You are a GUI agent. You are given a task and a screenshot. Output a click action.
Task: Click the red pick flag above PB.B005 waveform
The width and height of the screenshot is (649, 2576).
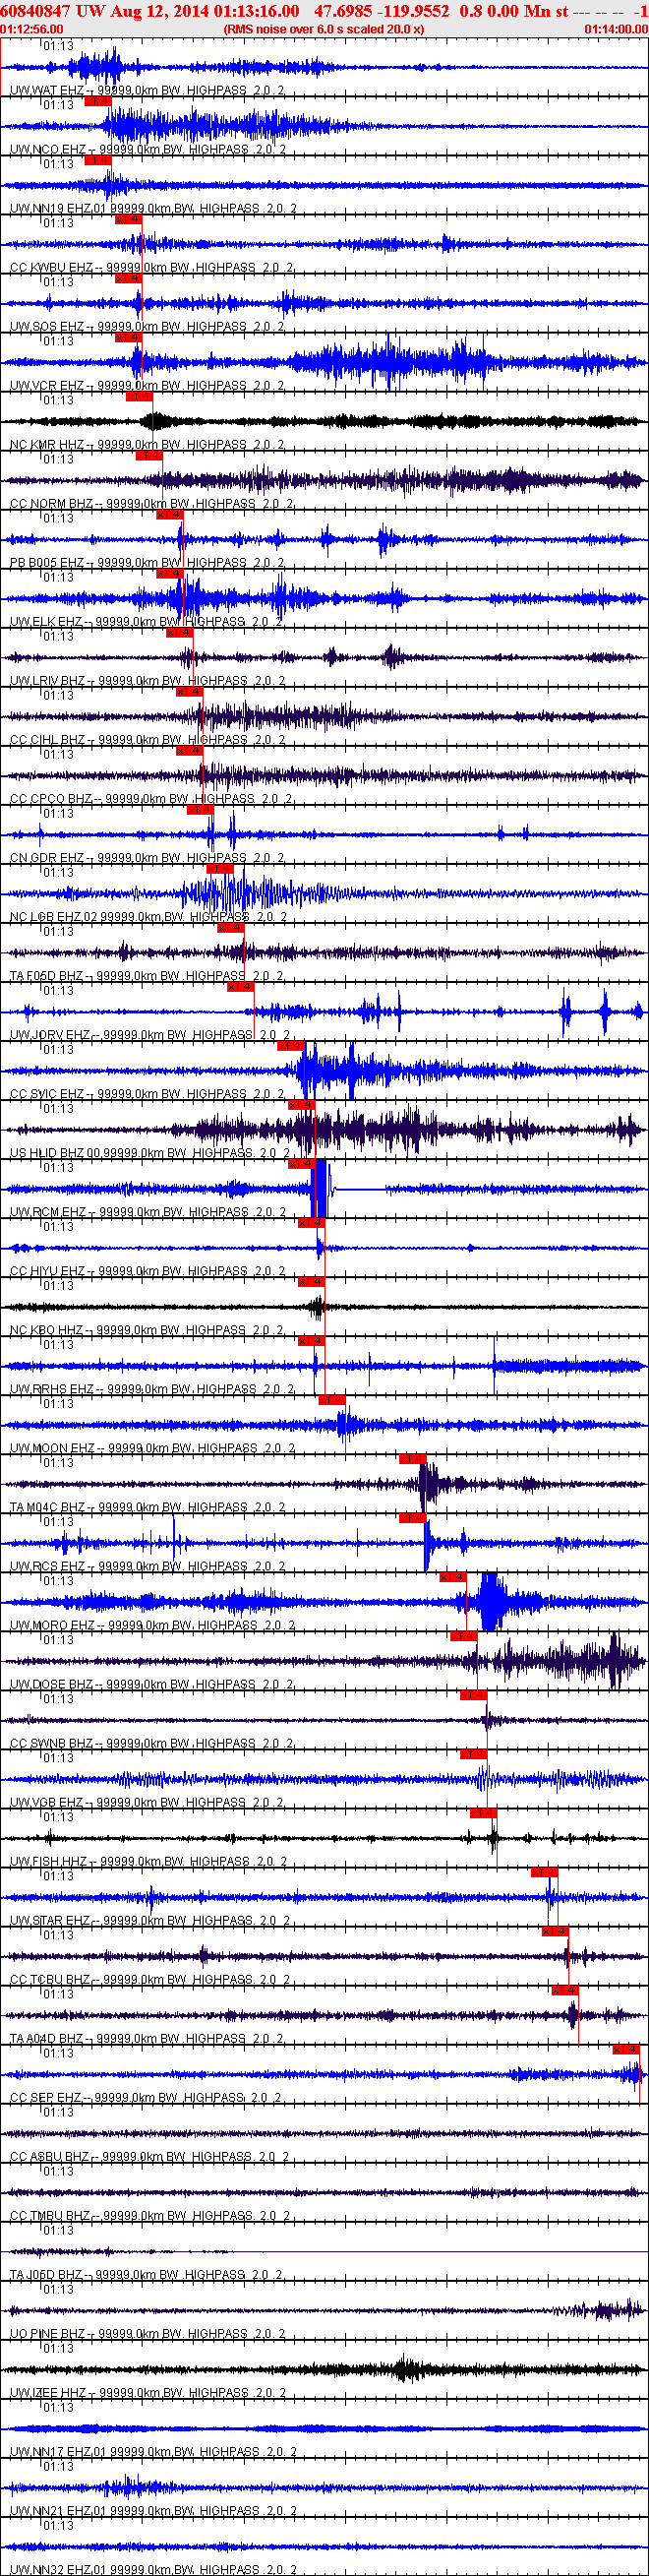tap(169, 514)
